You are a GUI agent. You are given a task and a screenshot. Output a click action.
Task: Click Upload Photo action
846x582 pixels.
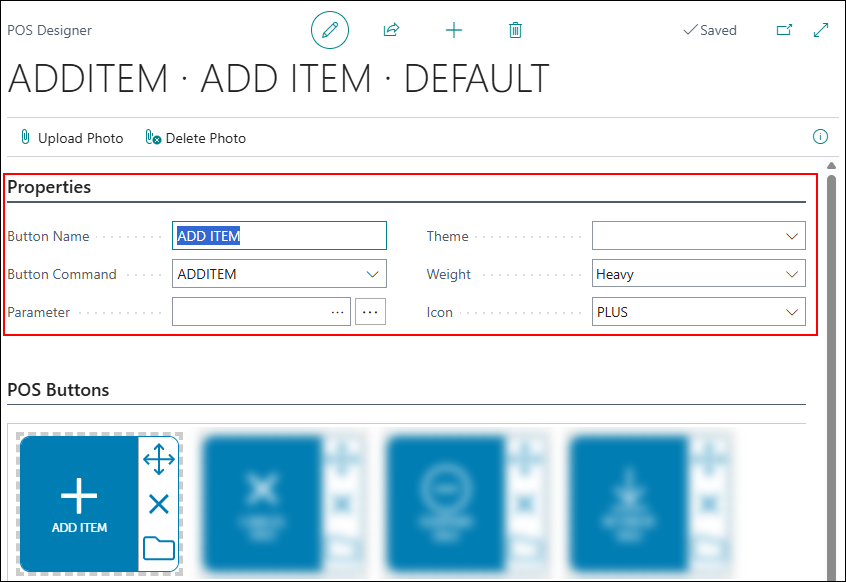click(71, 138)
